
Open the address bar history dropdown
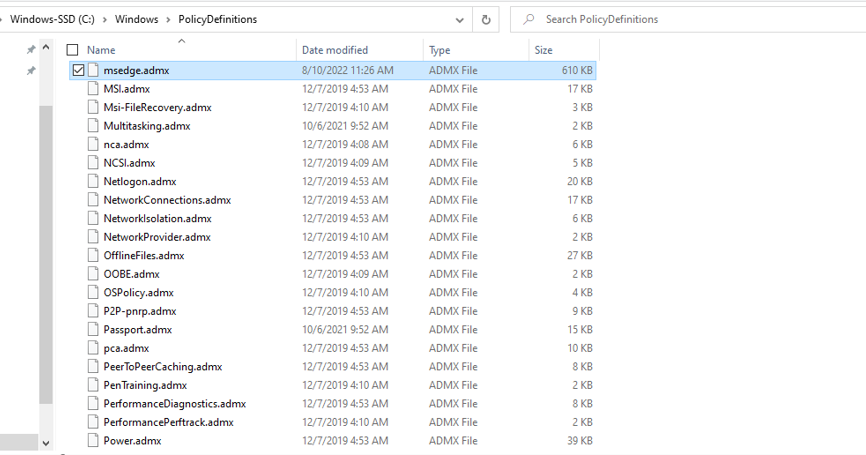point(459,19)
